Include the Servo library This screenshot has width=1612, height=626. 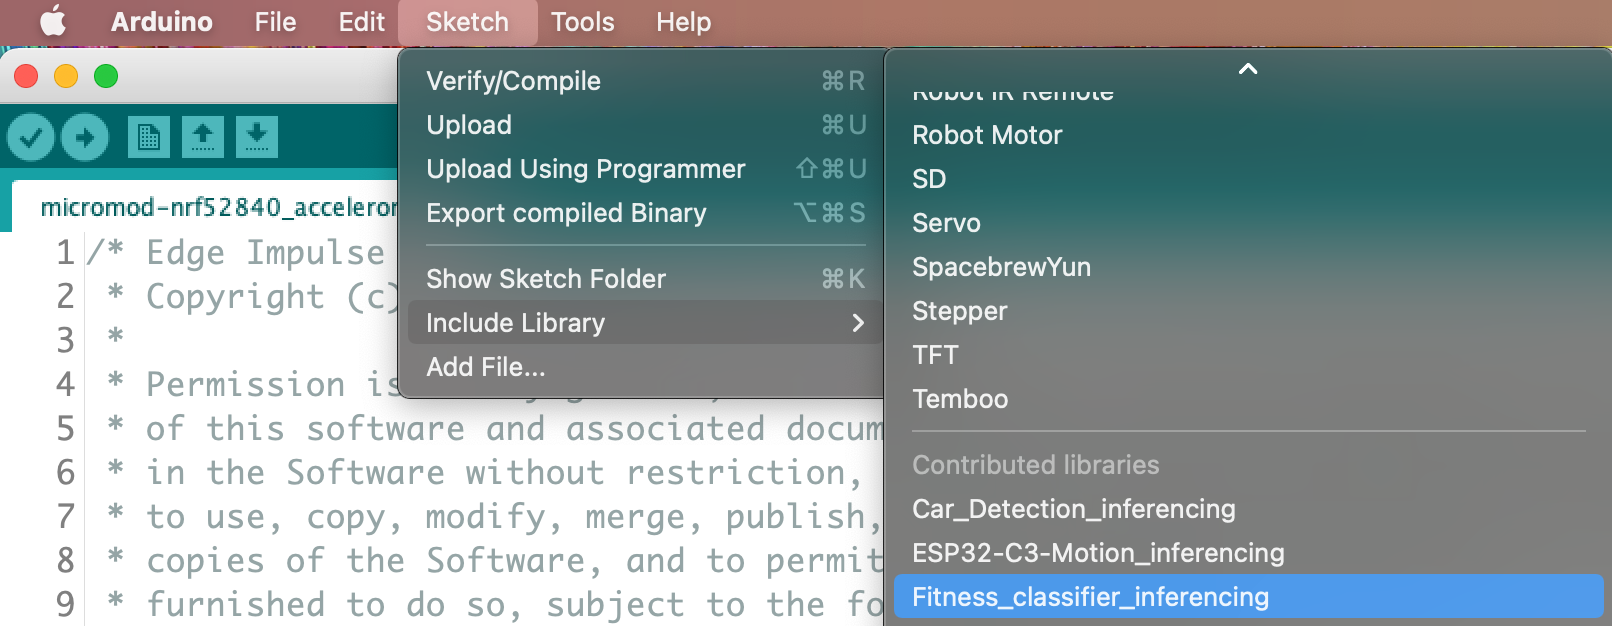click(x=1248, y=223)
